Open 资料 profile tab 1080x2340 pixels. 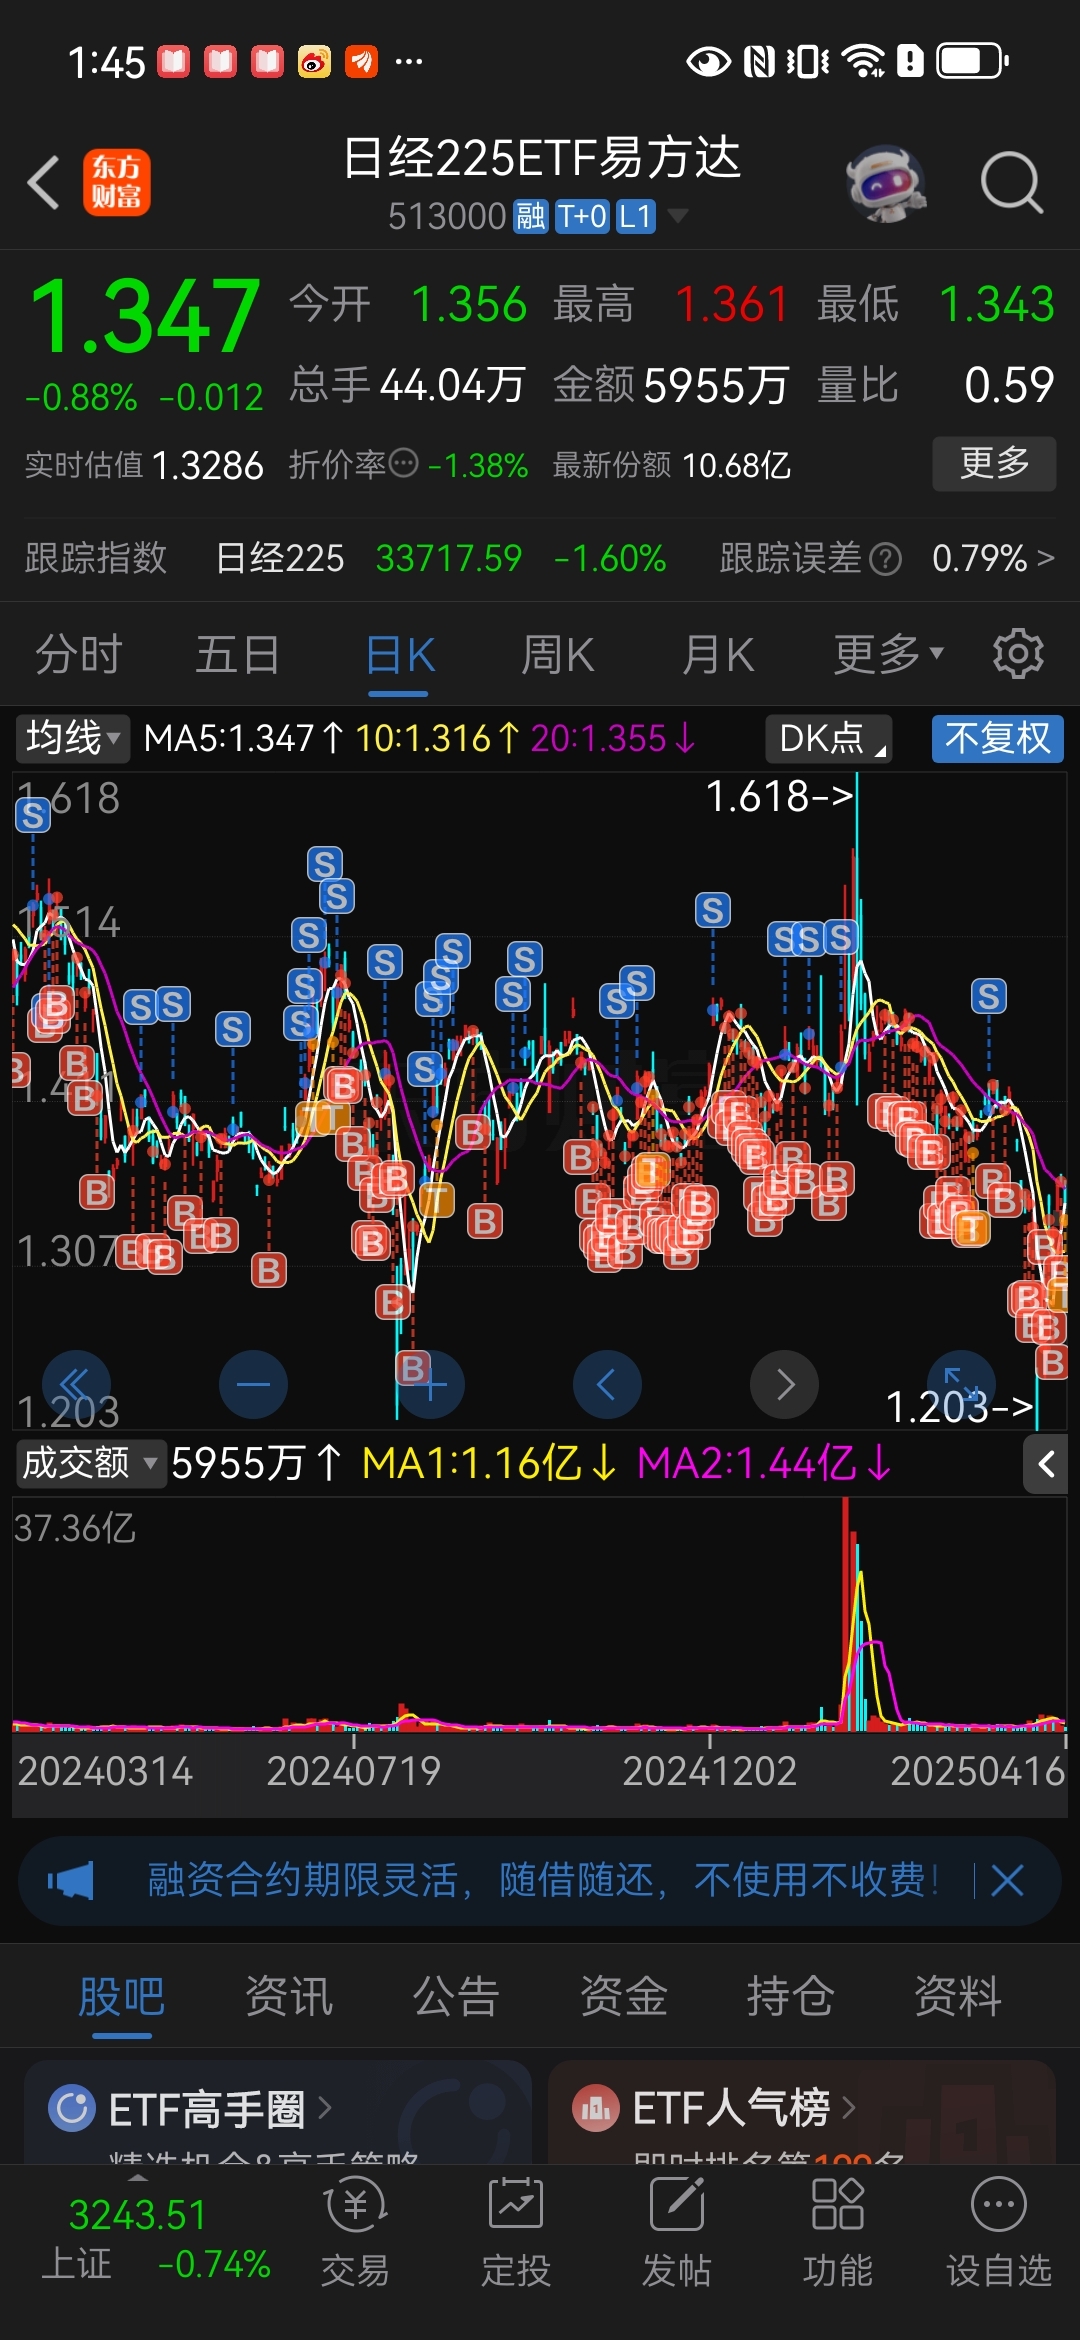(x=958, y=1997)
